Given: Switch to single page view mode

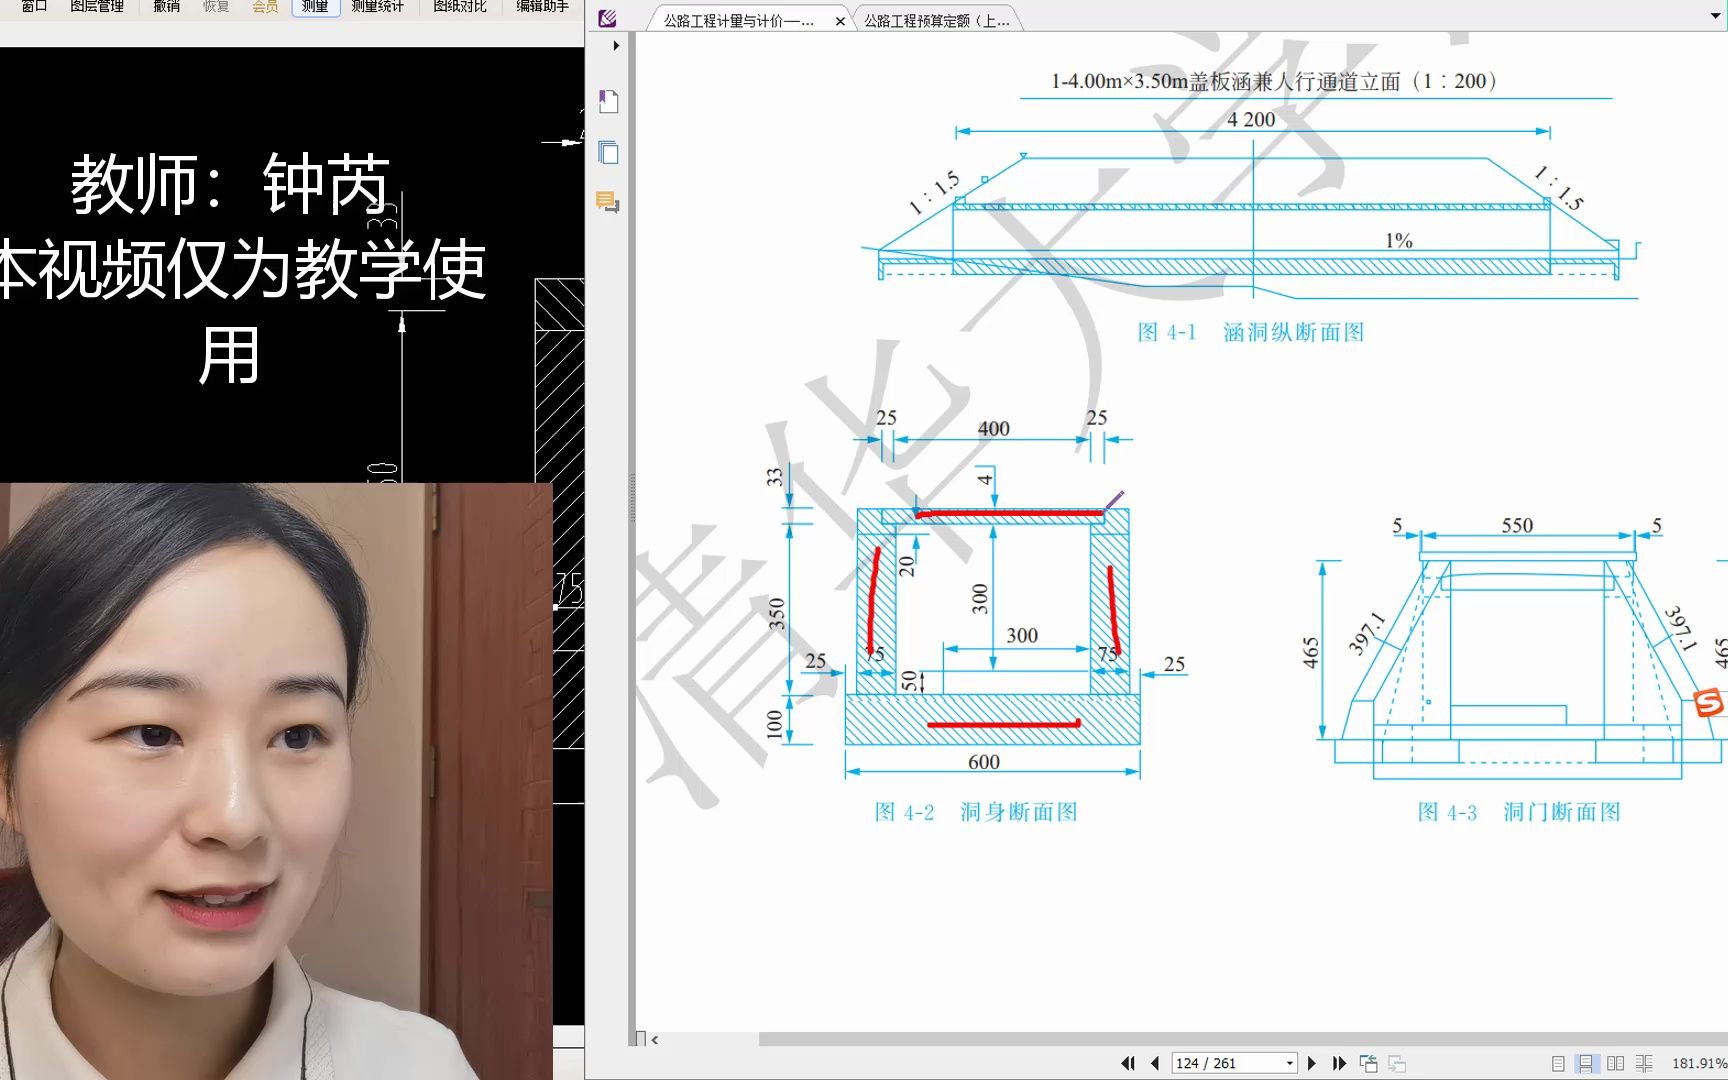Looking at the screenshot, I should 1558,1063.
